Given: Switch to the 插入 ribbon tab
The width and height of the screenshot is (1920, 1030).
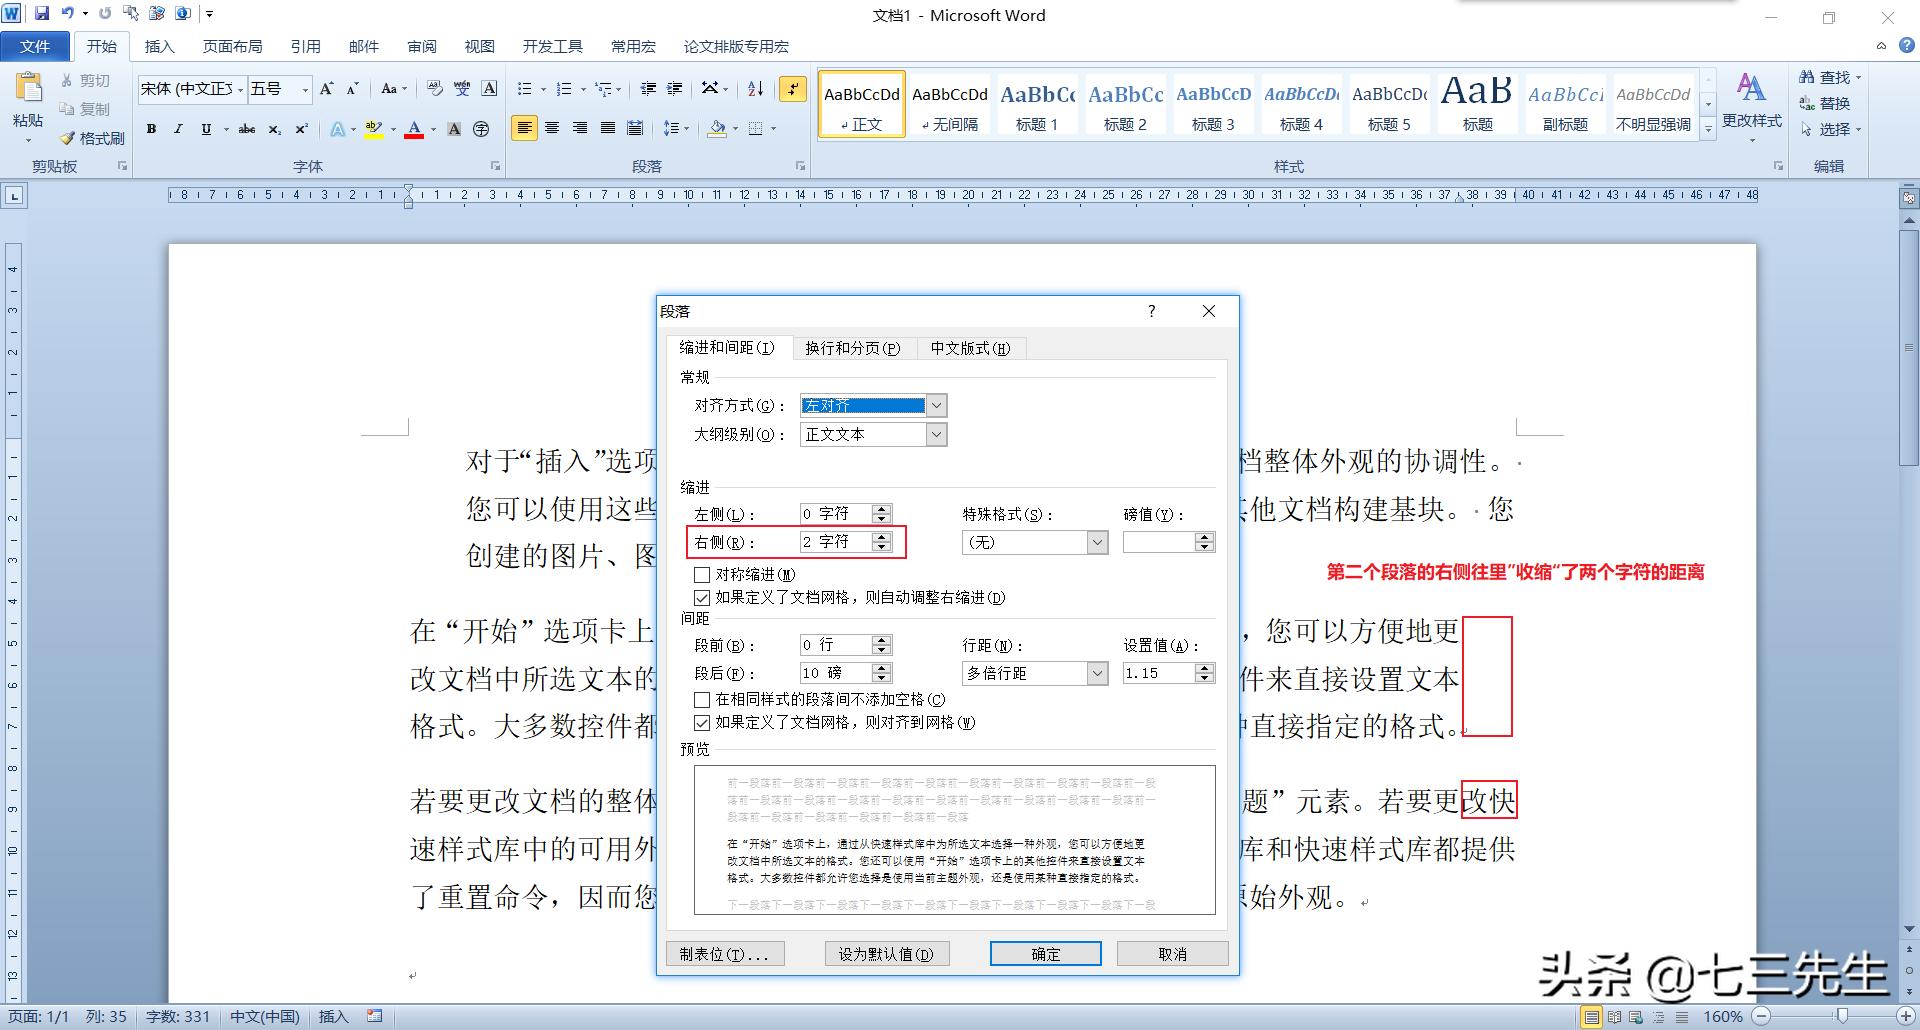Looking at the screenshot, I should (x=160, y=46).
